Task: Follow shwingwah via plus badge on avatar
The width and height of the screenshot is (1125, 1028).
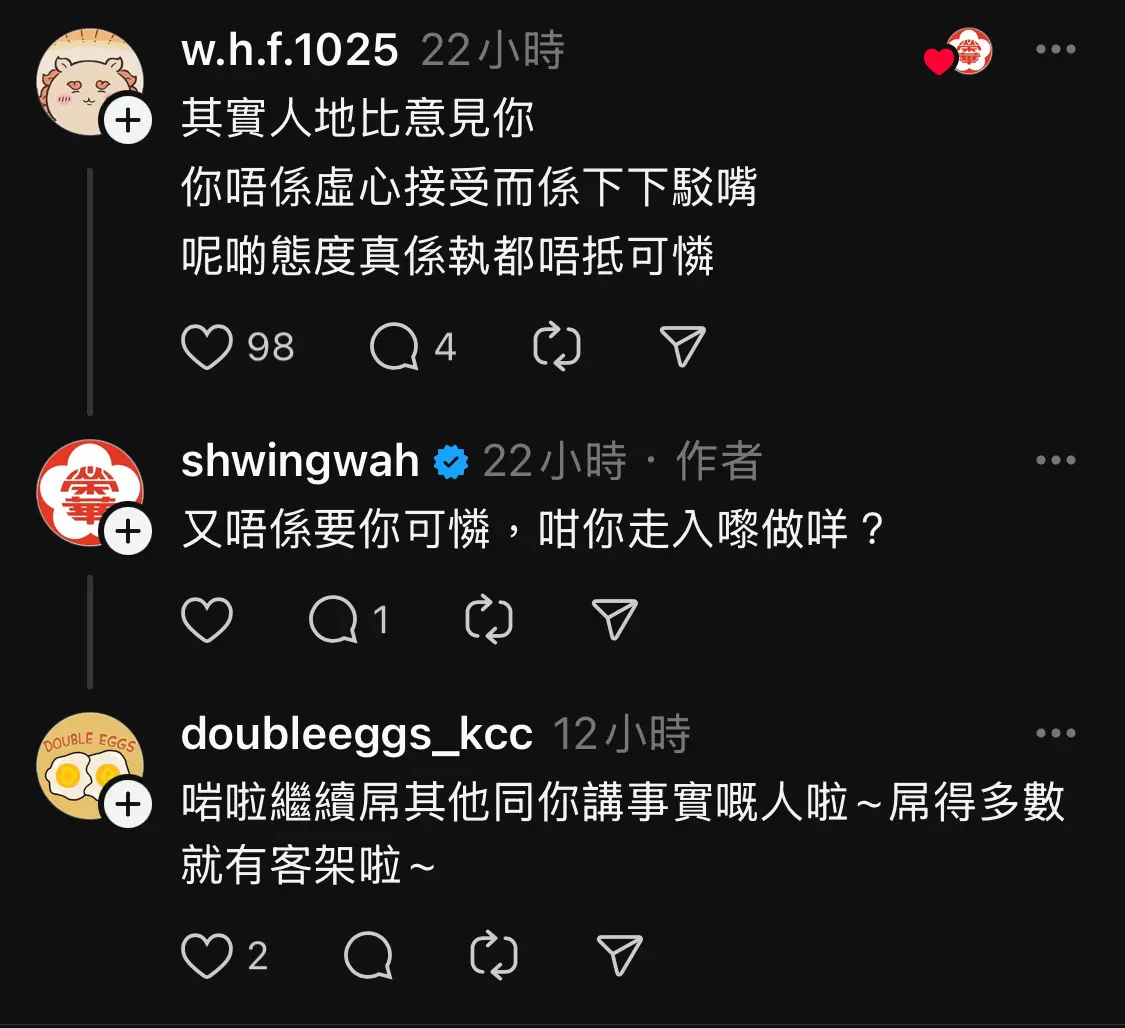Action: [128, 532]
